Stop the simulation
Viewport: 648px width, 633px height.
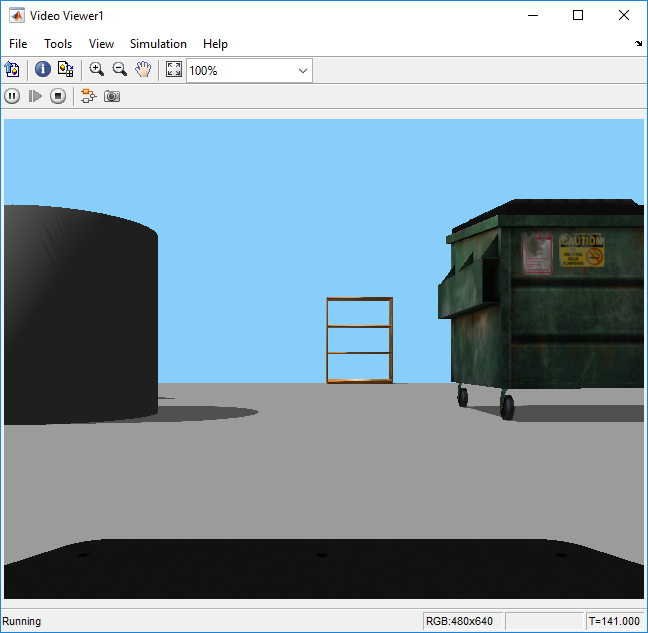click(x=58, y=96)
